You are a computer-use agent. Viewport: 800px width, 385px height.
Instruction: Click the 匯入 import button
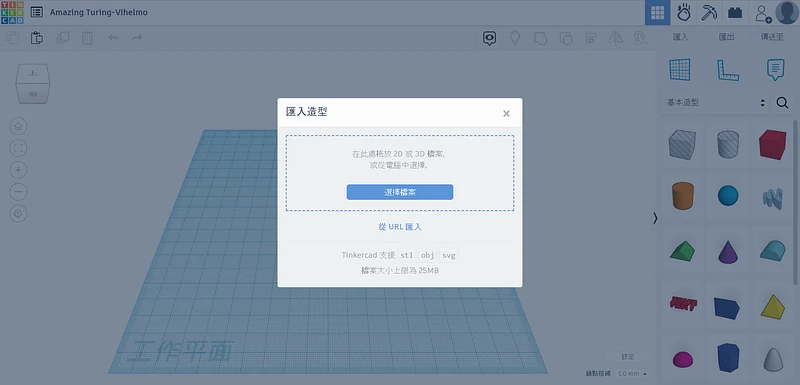pos(681,37)
